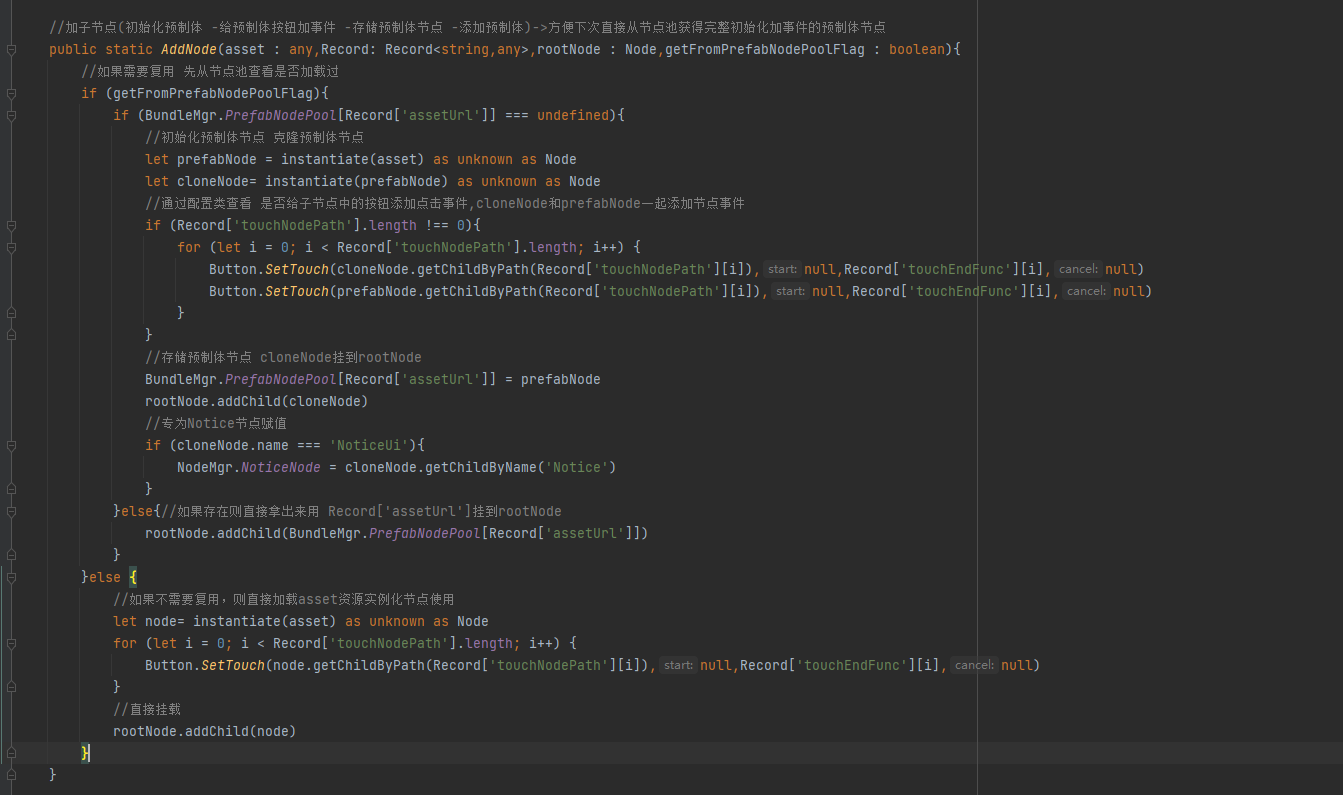The width and height of the screenshot is (1343, 795).
Task: Click the "//专为Notice节点赋值" comment
Action: (216, 423)
